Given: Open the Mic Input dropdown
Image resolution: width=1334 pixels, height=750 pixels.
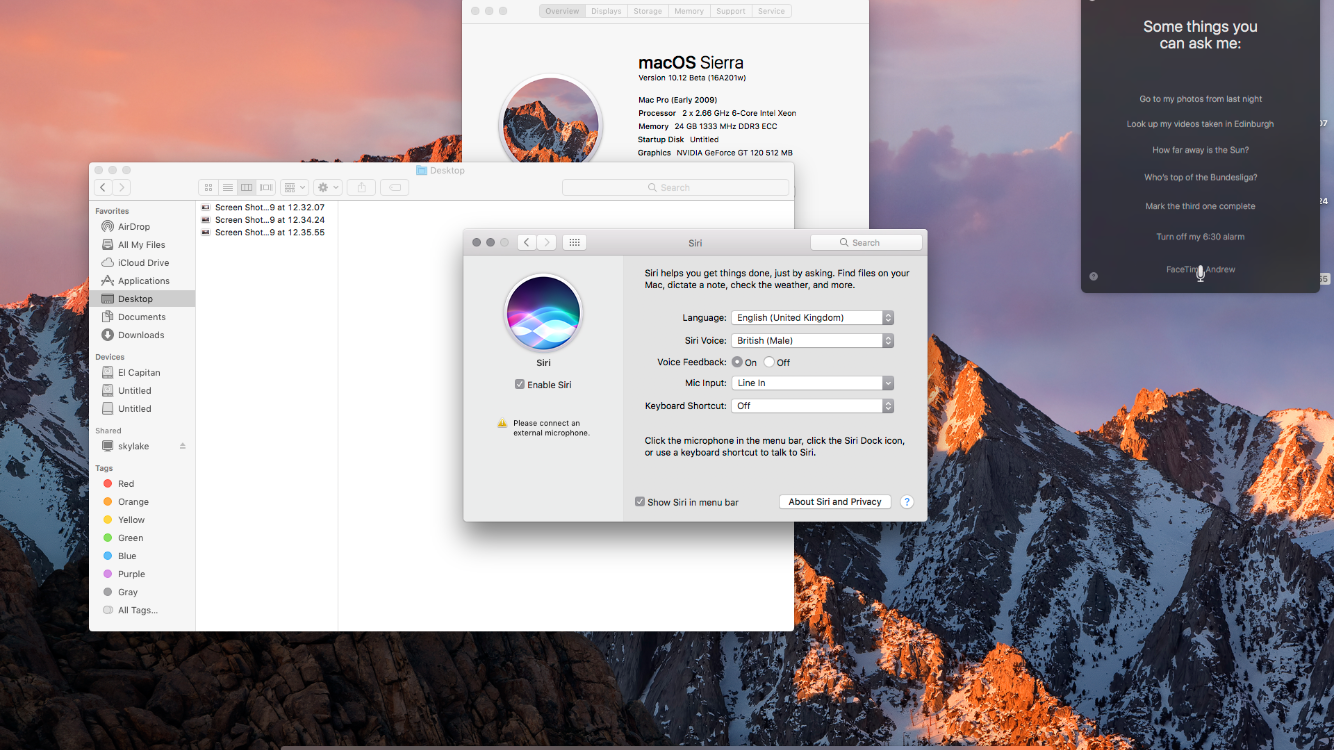Looking at the screenshot, I should point(812,383).
